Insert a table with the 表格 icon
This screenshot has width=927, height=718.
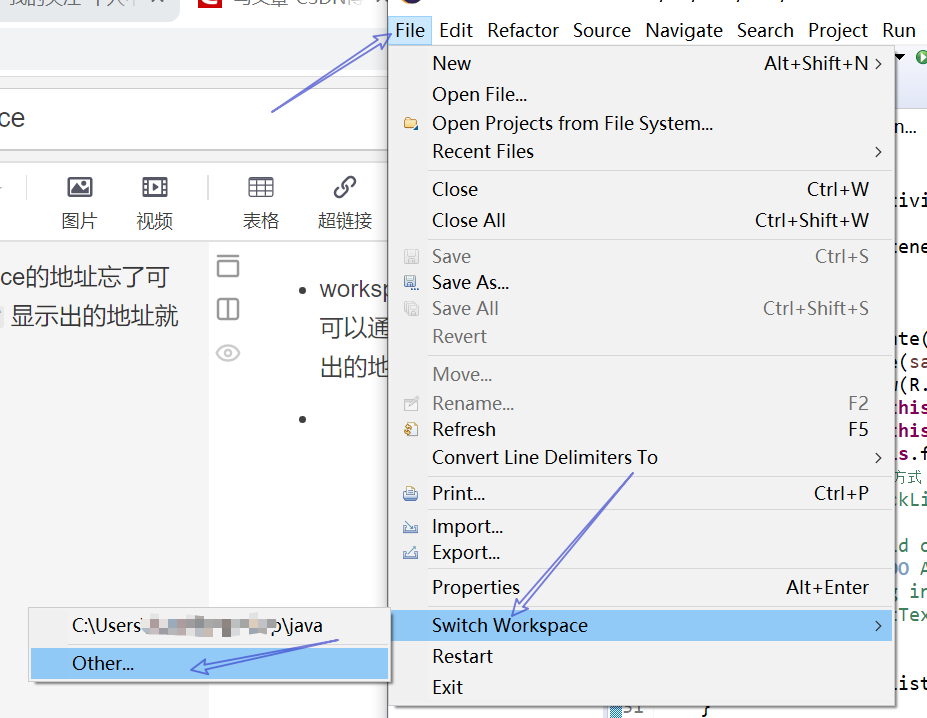[x=260, y=187]
